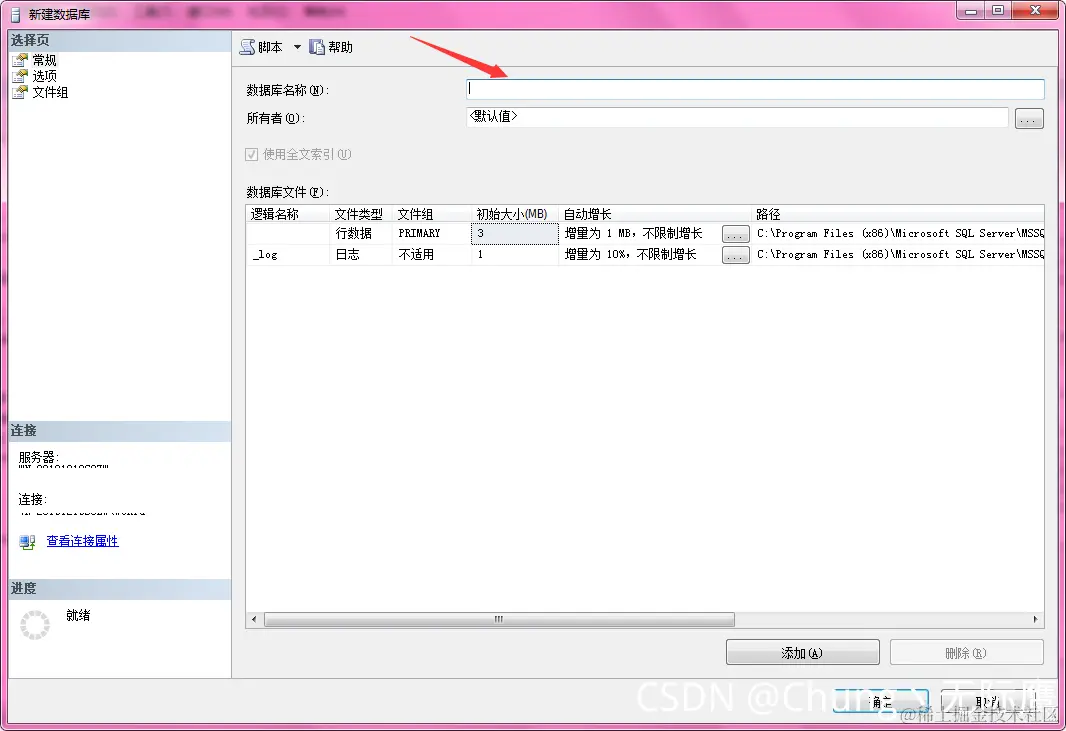Select the PRIMARY filegroup cell
The width and height of the screenshot is (1066, 731).
[431, 233]
